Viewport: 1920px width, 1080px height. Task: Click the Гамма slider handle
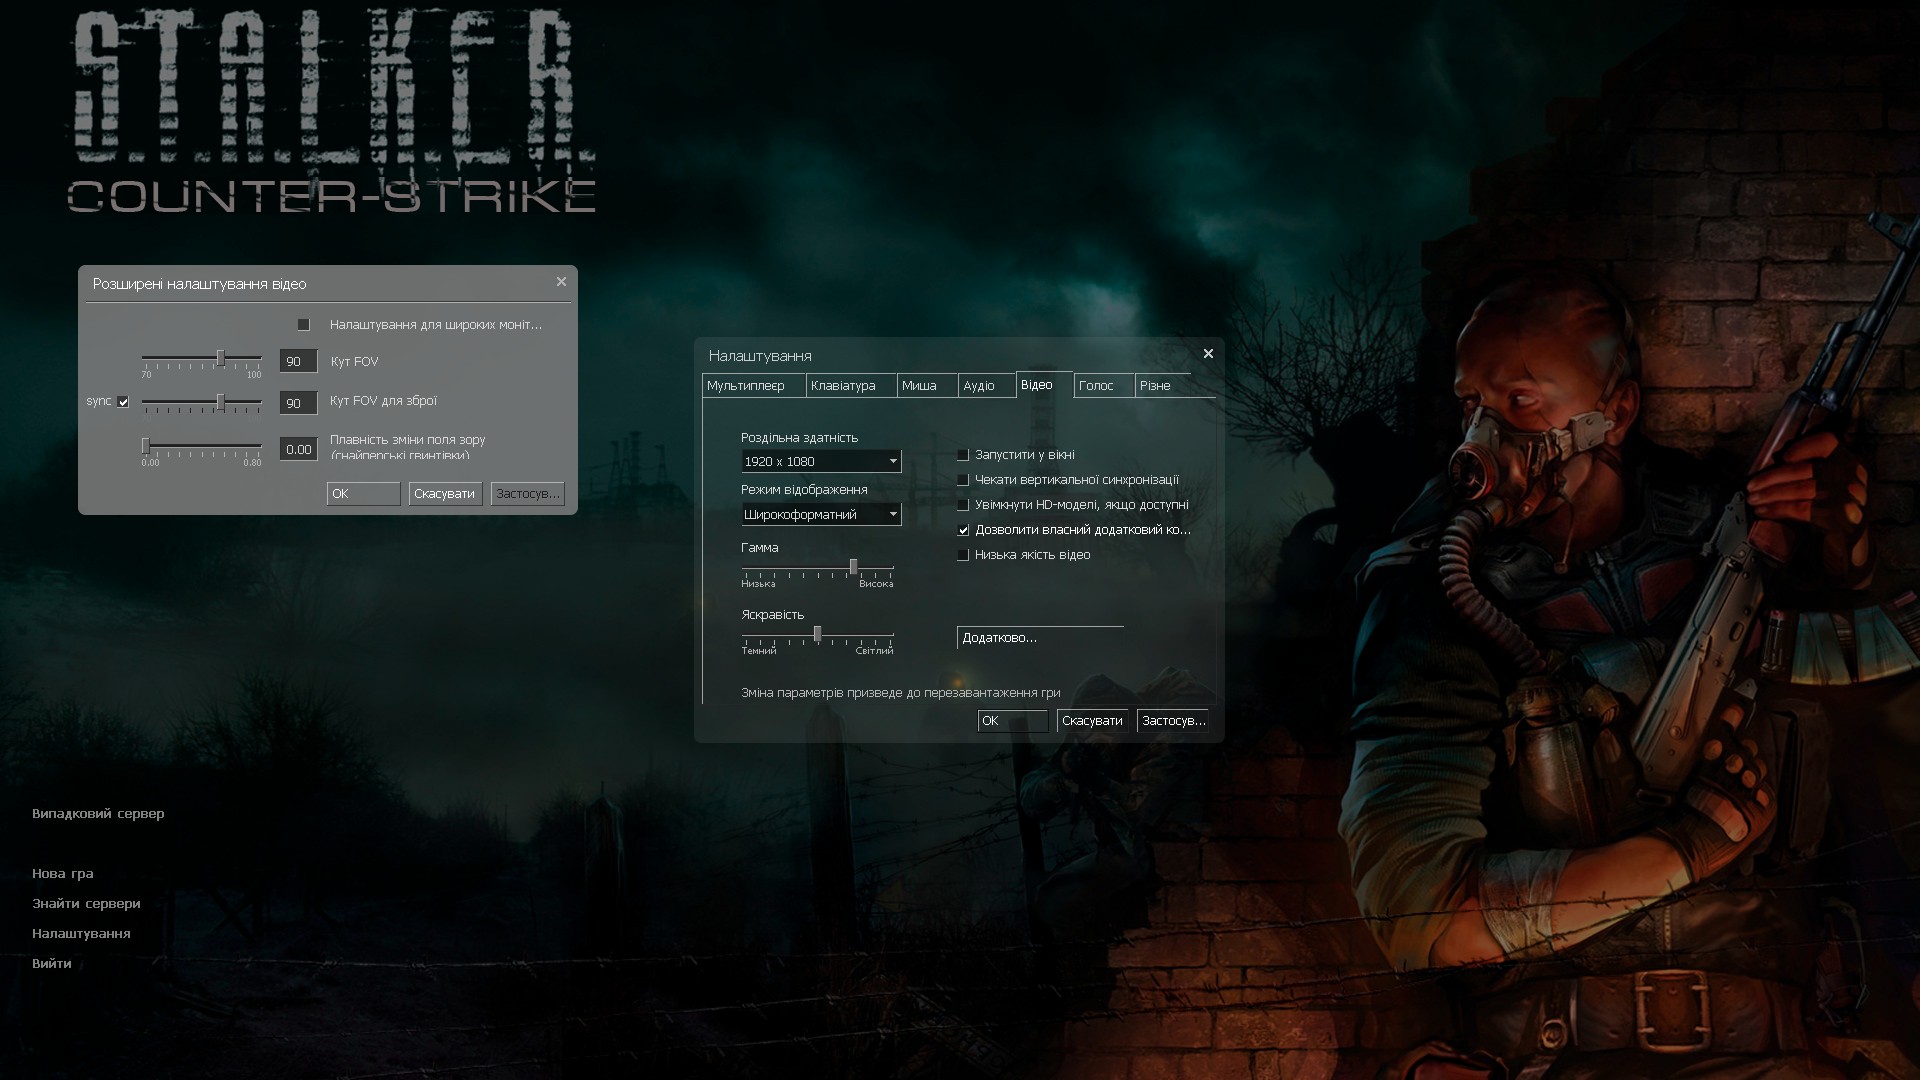coord(853,567)
